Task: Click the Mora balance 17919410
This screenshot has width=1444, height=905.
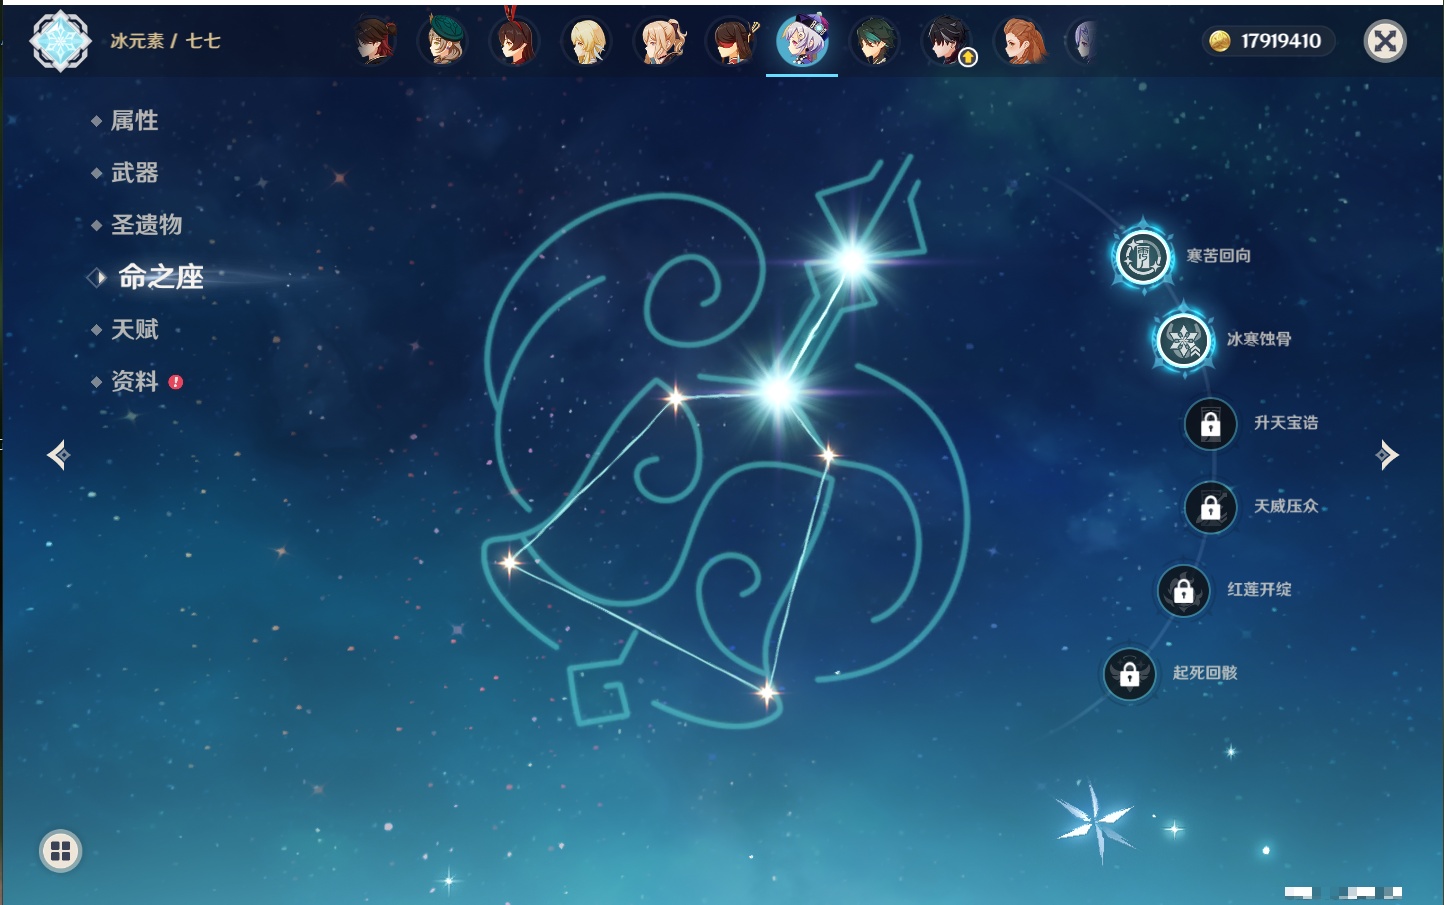Action: coord(1268,41)
